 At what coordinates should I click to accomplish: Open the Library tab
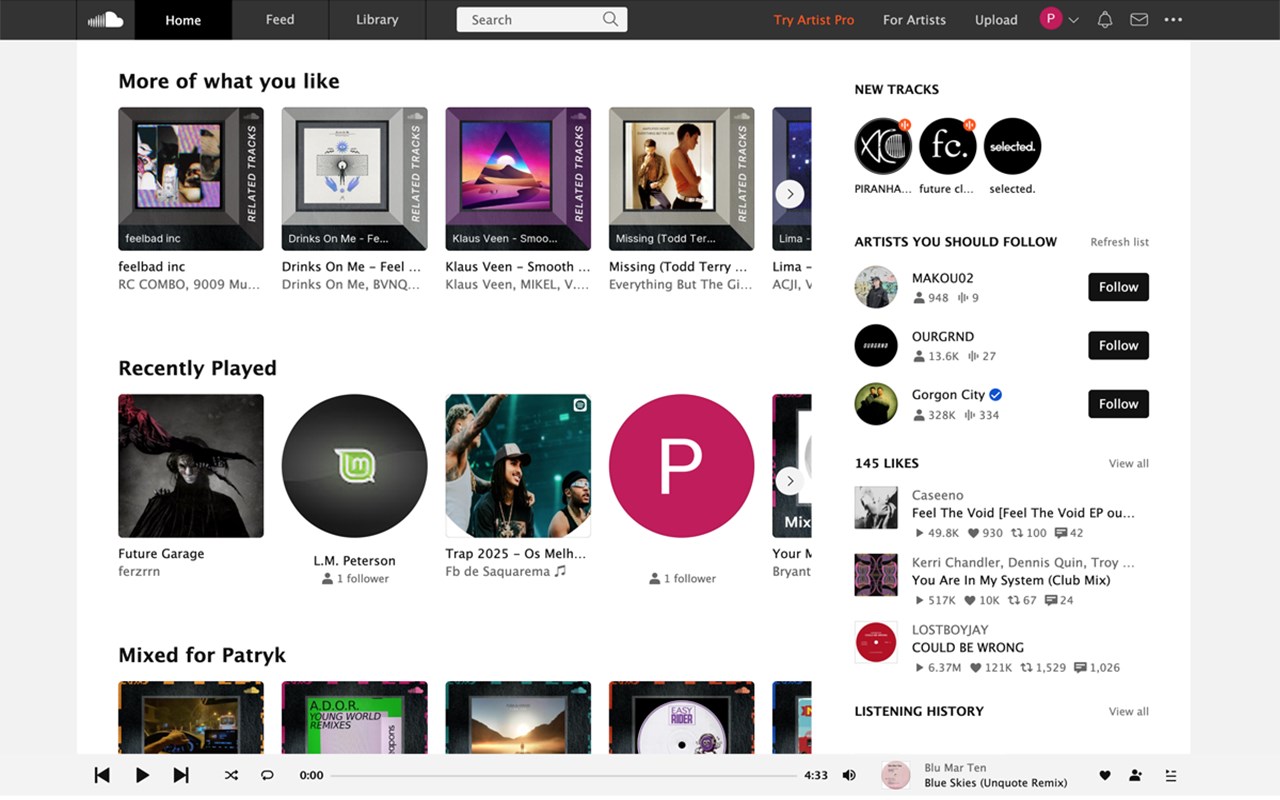pyautogui.click(x=377, y=20)
